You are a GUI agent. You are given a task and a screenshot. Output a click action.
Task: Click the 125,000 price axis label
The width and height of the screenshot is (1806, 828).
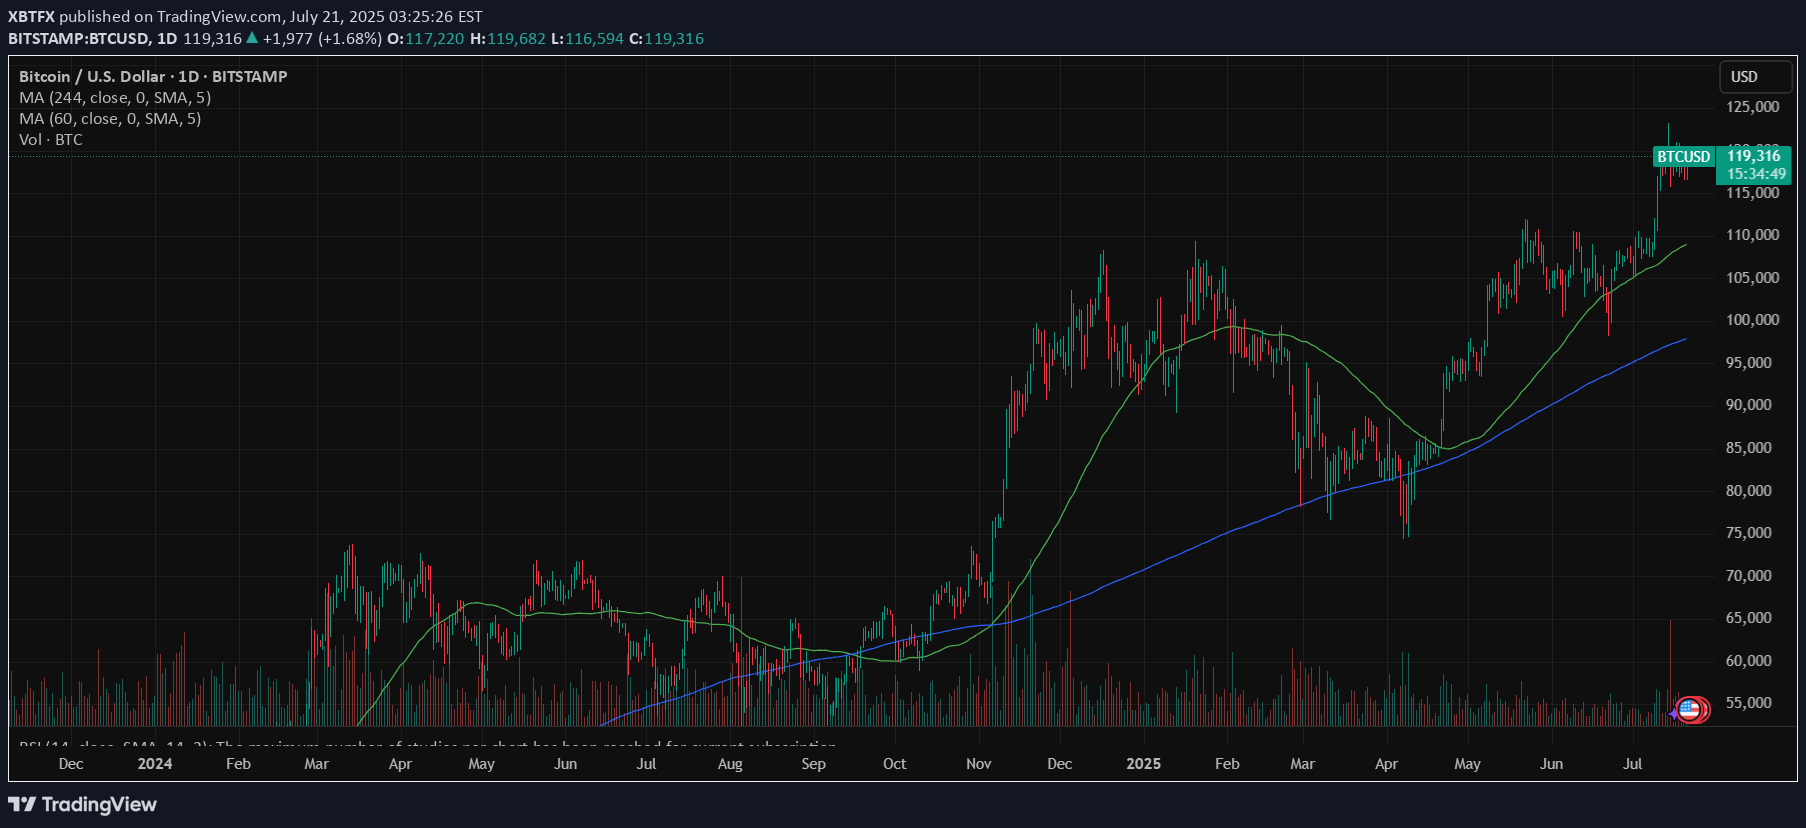click(1753, 107)
